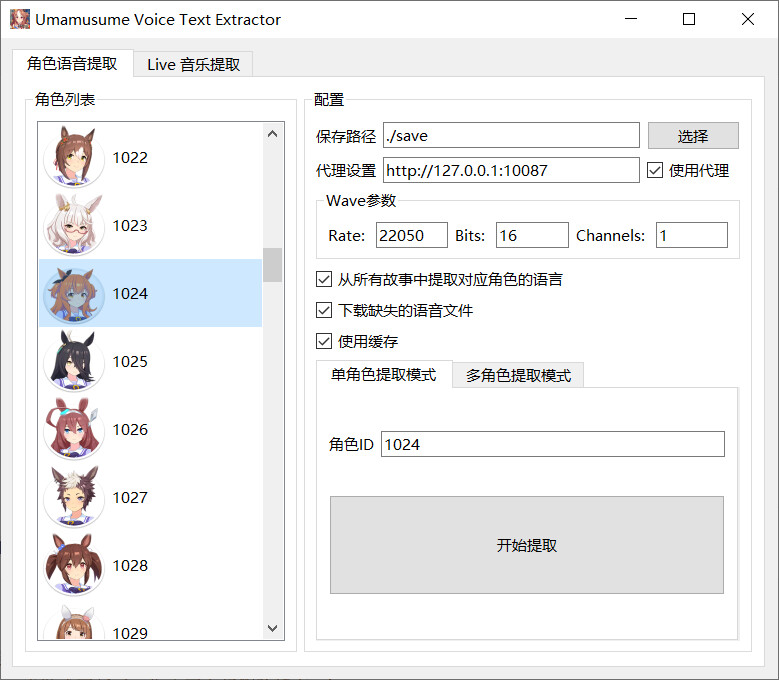Click the app icon in title bar
779x680 pixels.
click(x=20, y=19)
